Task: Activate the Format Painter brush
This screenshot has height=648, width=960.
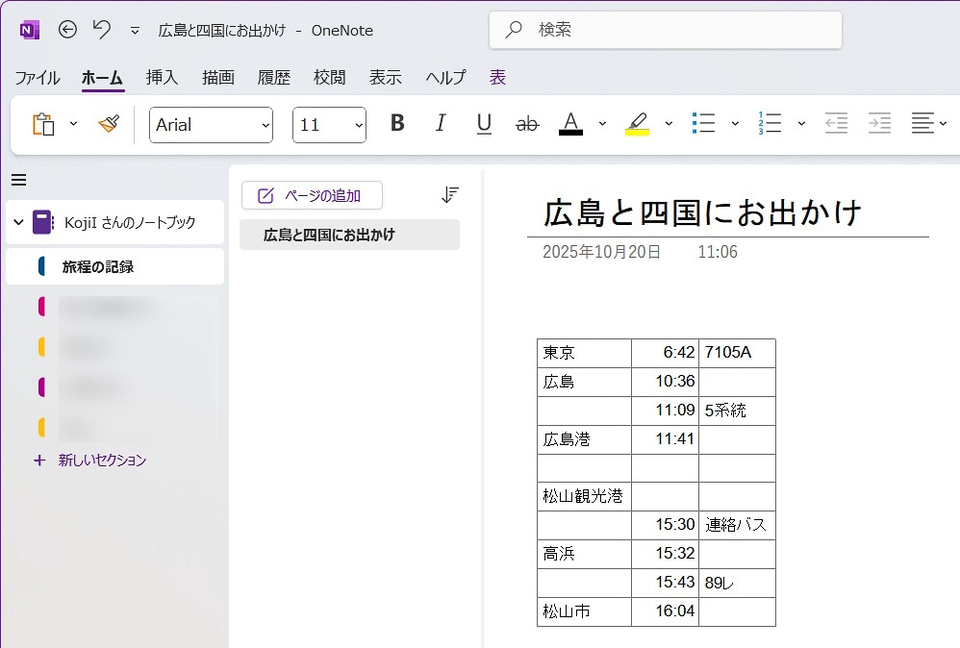Action: tap(109, 124)
